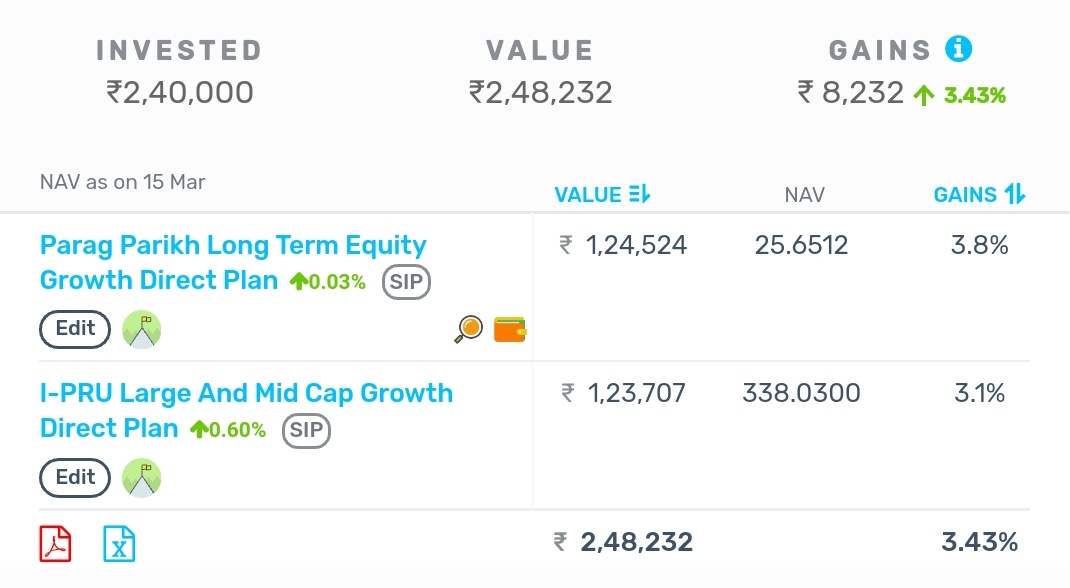Open the orange wallet icon
Screen dimensions: 1070x588
pos(510,329)
